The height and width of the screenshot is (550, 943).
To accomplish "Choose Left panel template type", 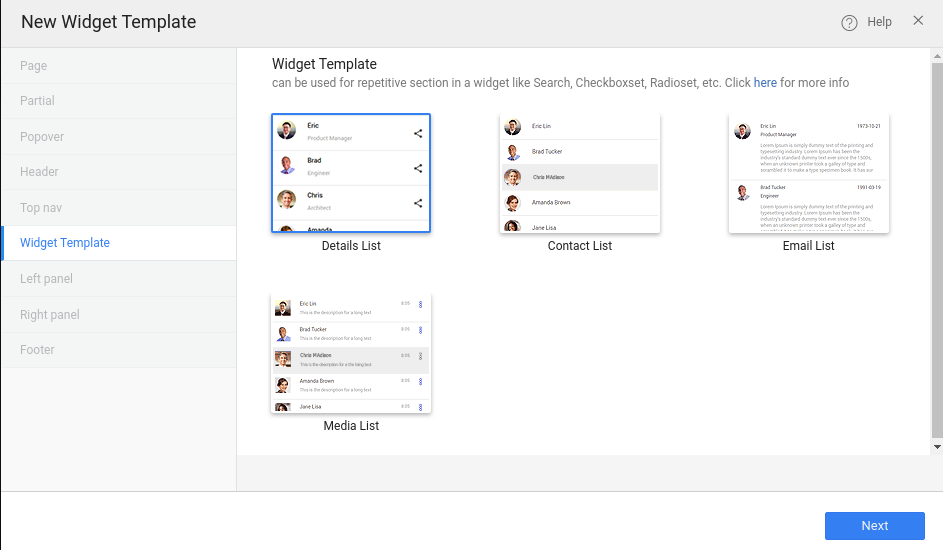I will [46, 279].
